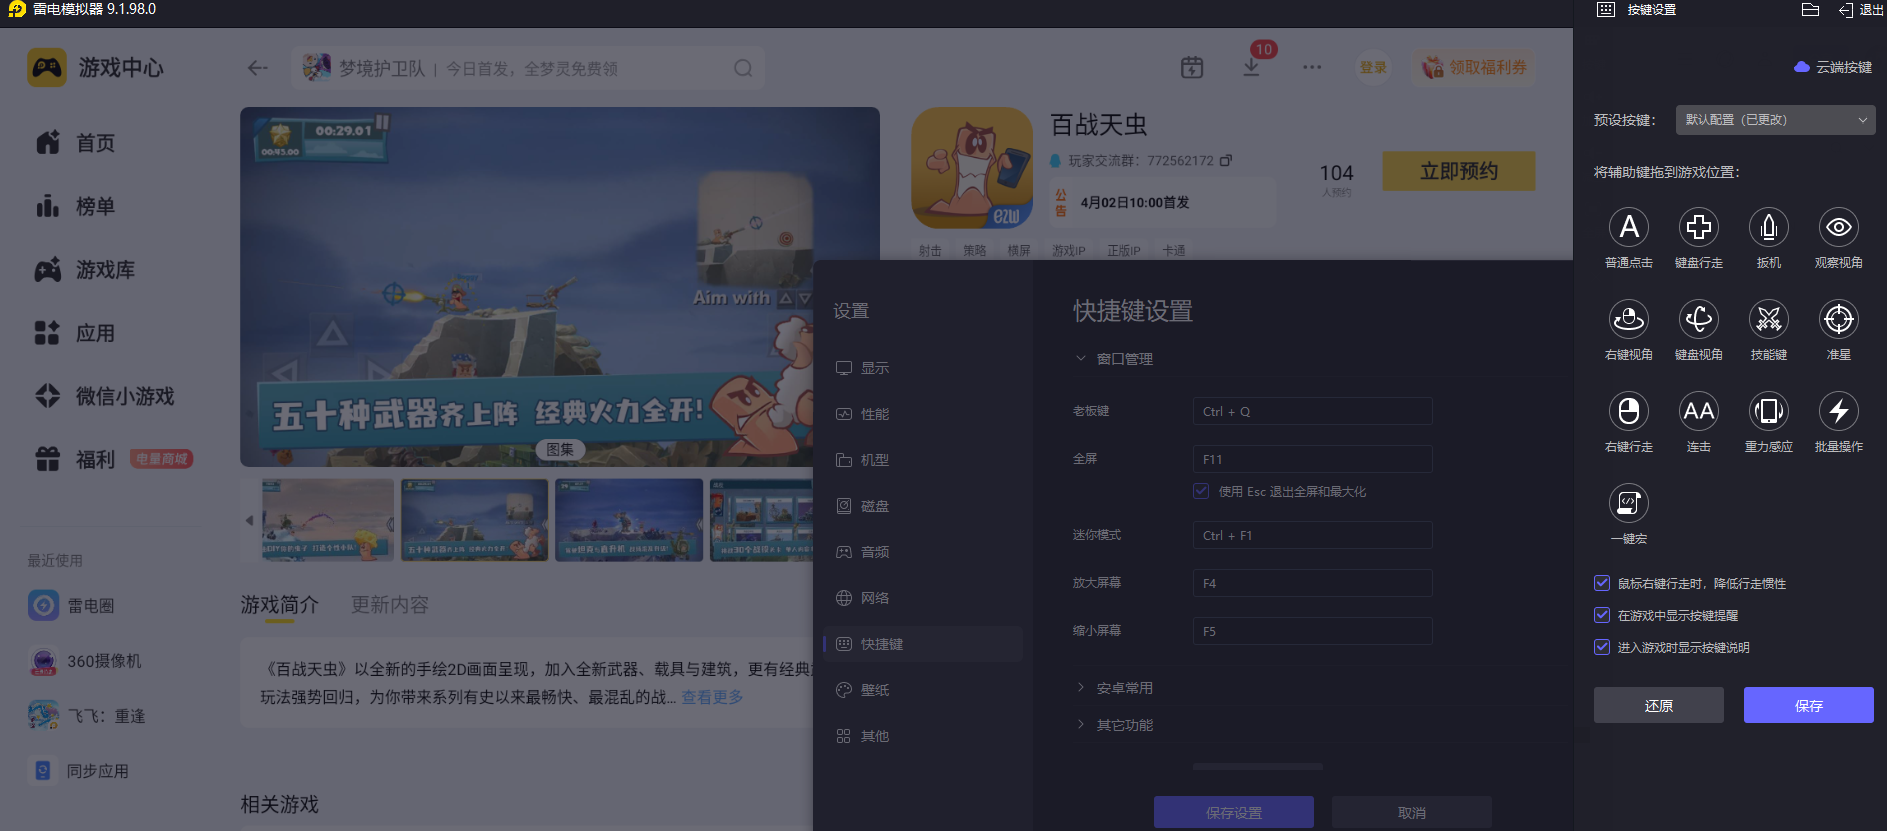Open the keymap folder icon
Screen dimensions: 1887x831
pos(1810,10)
